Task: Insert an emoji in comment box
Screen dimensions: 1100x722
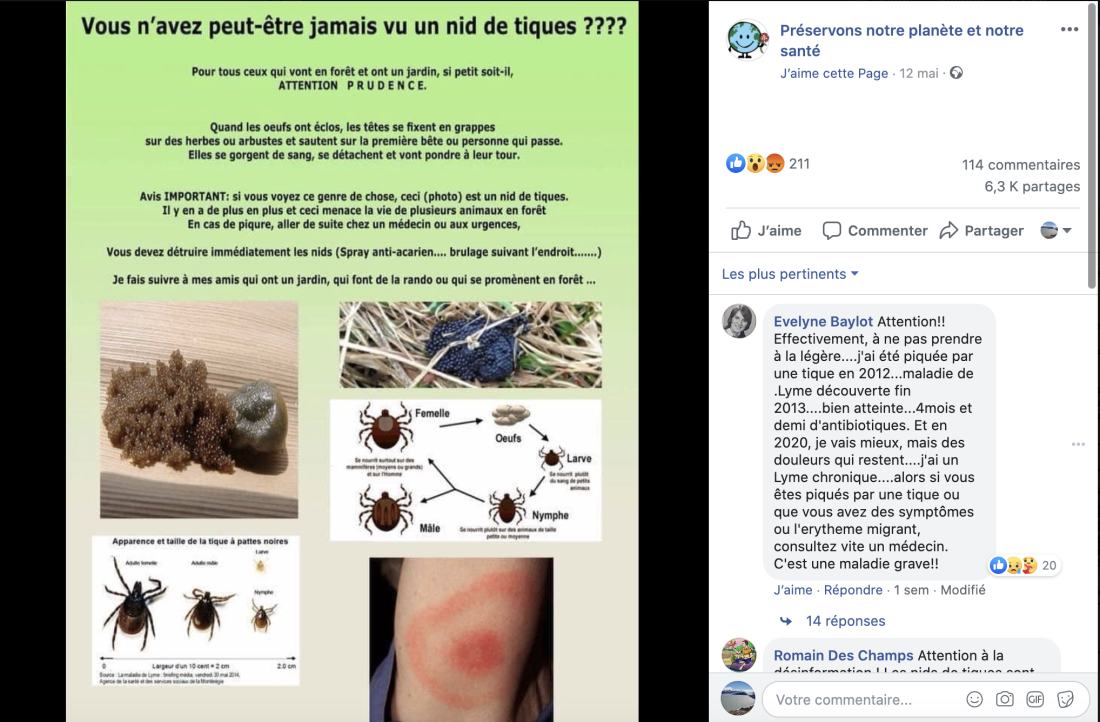Action: click(x=974, y=699)
